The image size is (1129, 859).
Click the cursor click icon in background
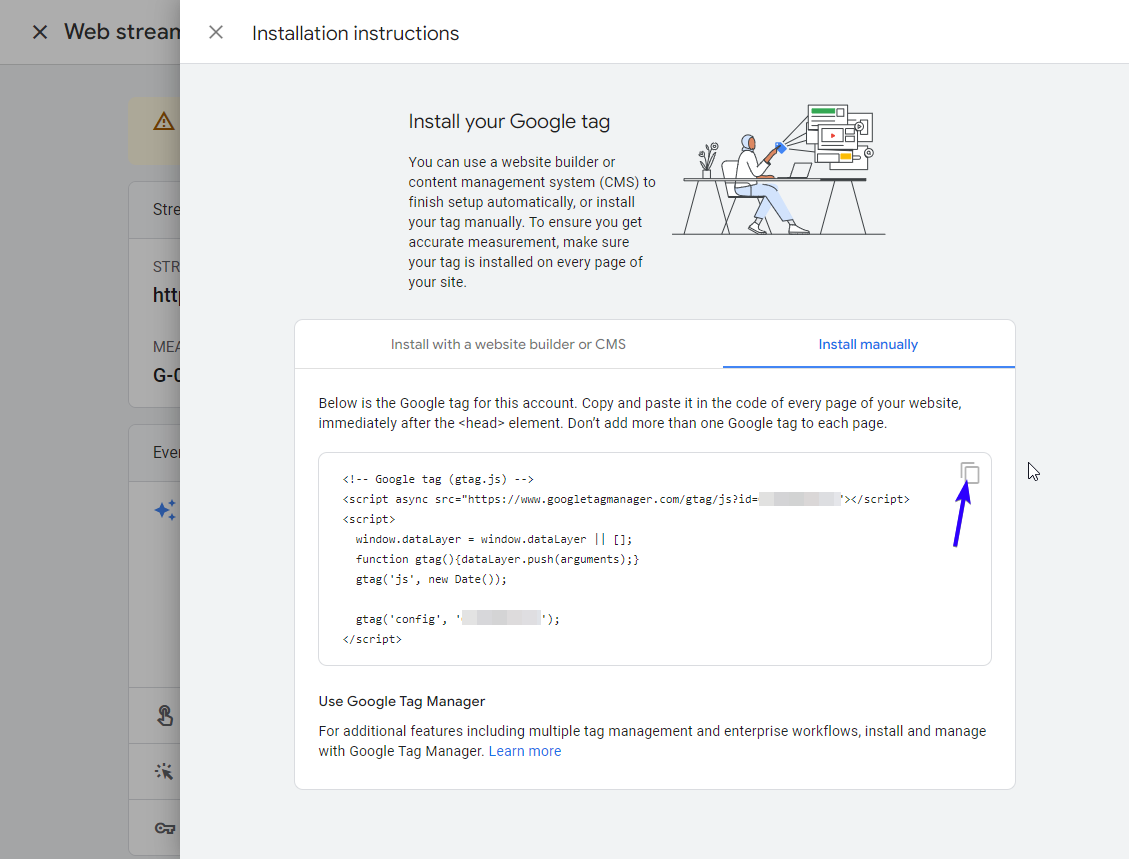(164, 771)
